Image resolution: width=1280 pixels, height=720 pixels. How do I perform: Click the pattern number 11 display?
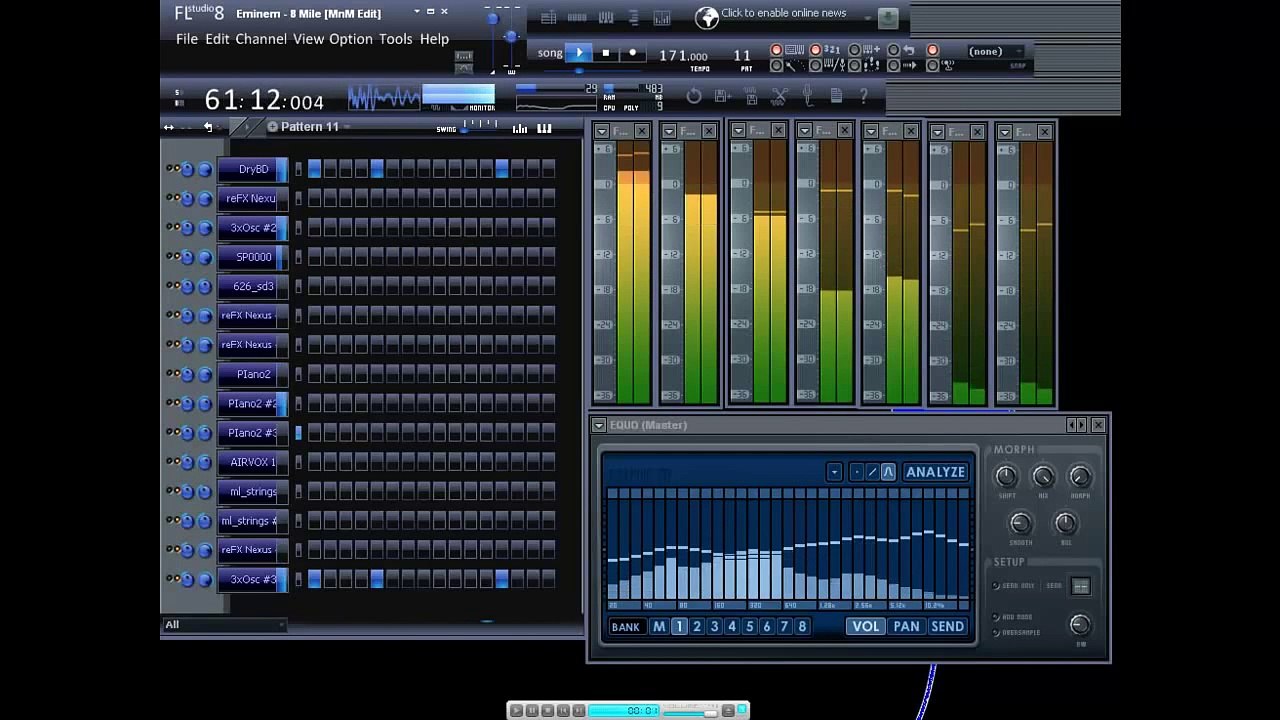(742, 56)
